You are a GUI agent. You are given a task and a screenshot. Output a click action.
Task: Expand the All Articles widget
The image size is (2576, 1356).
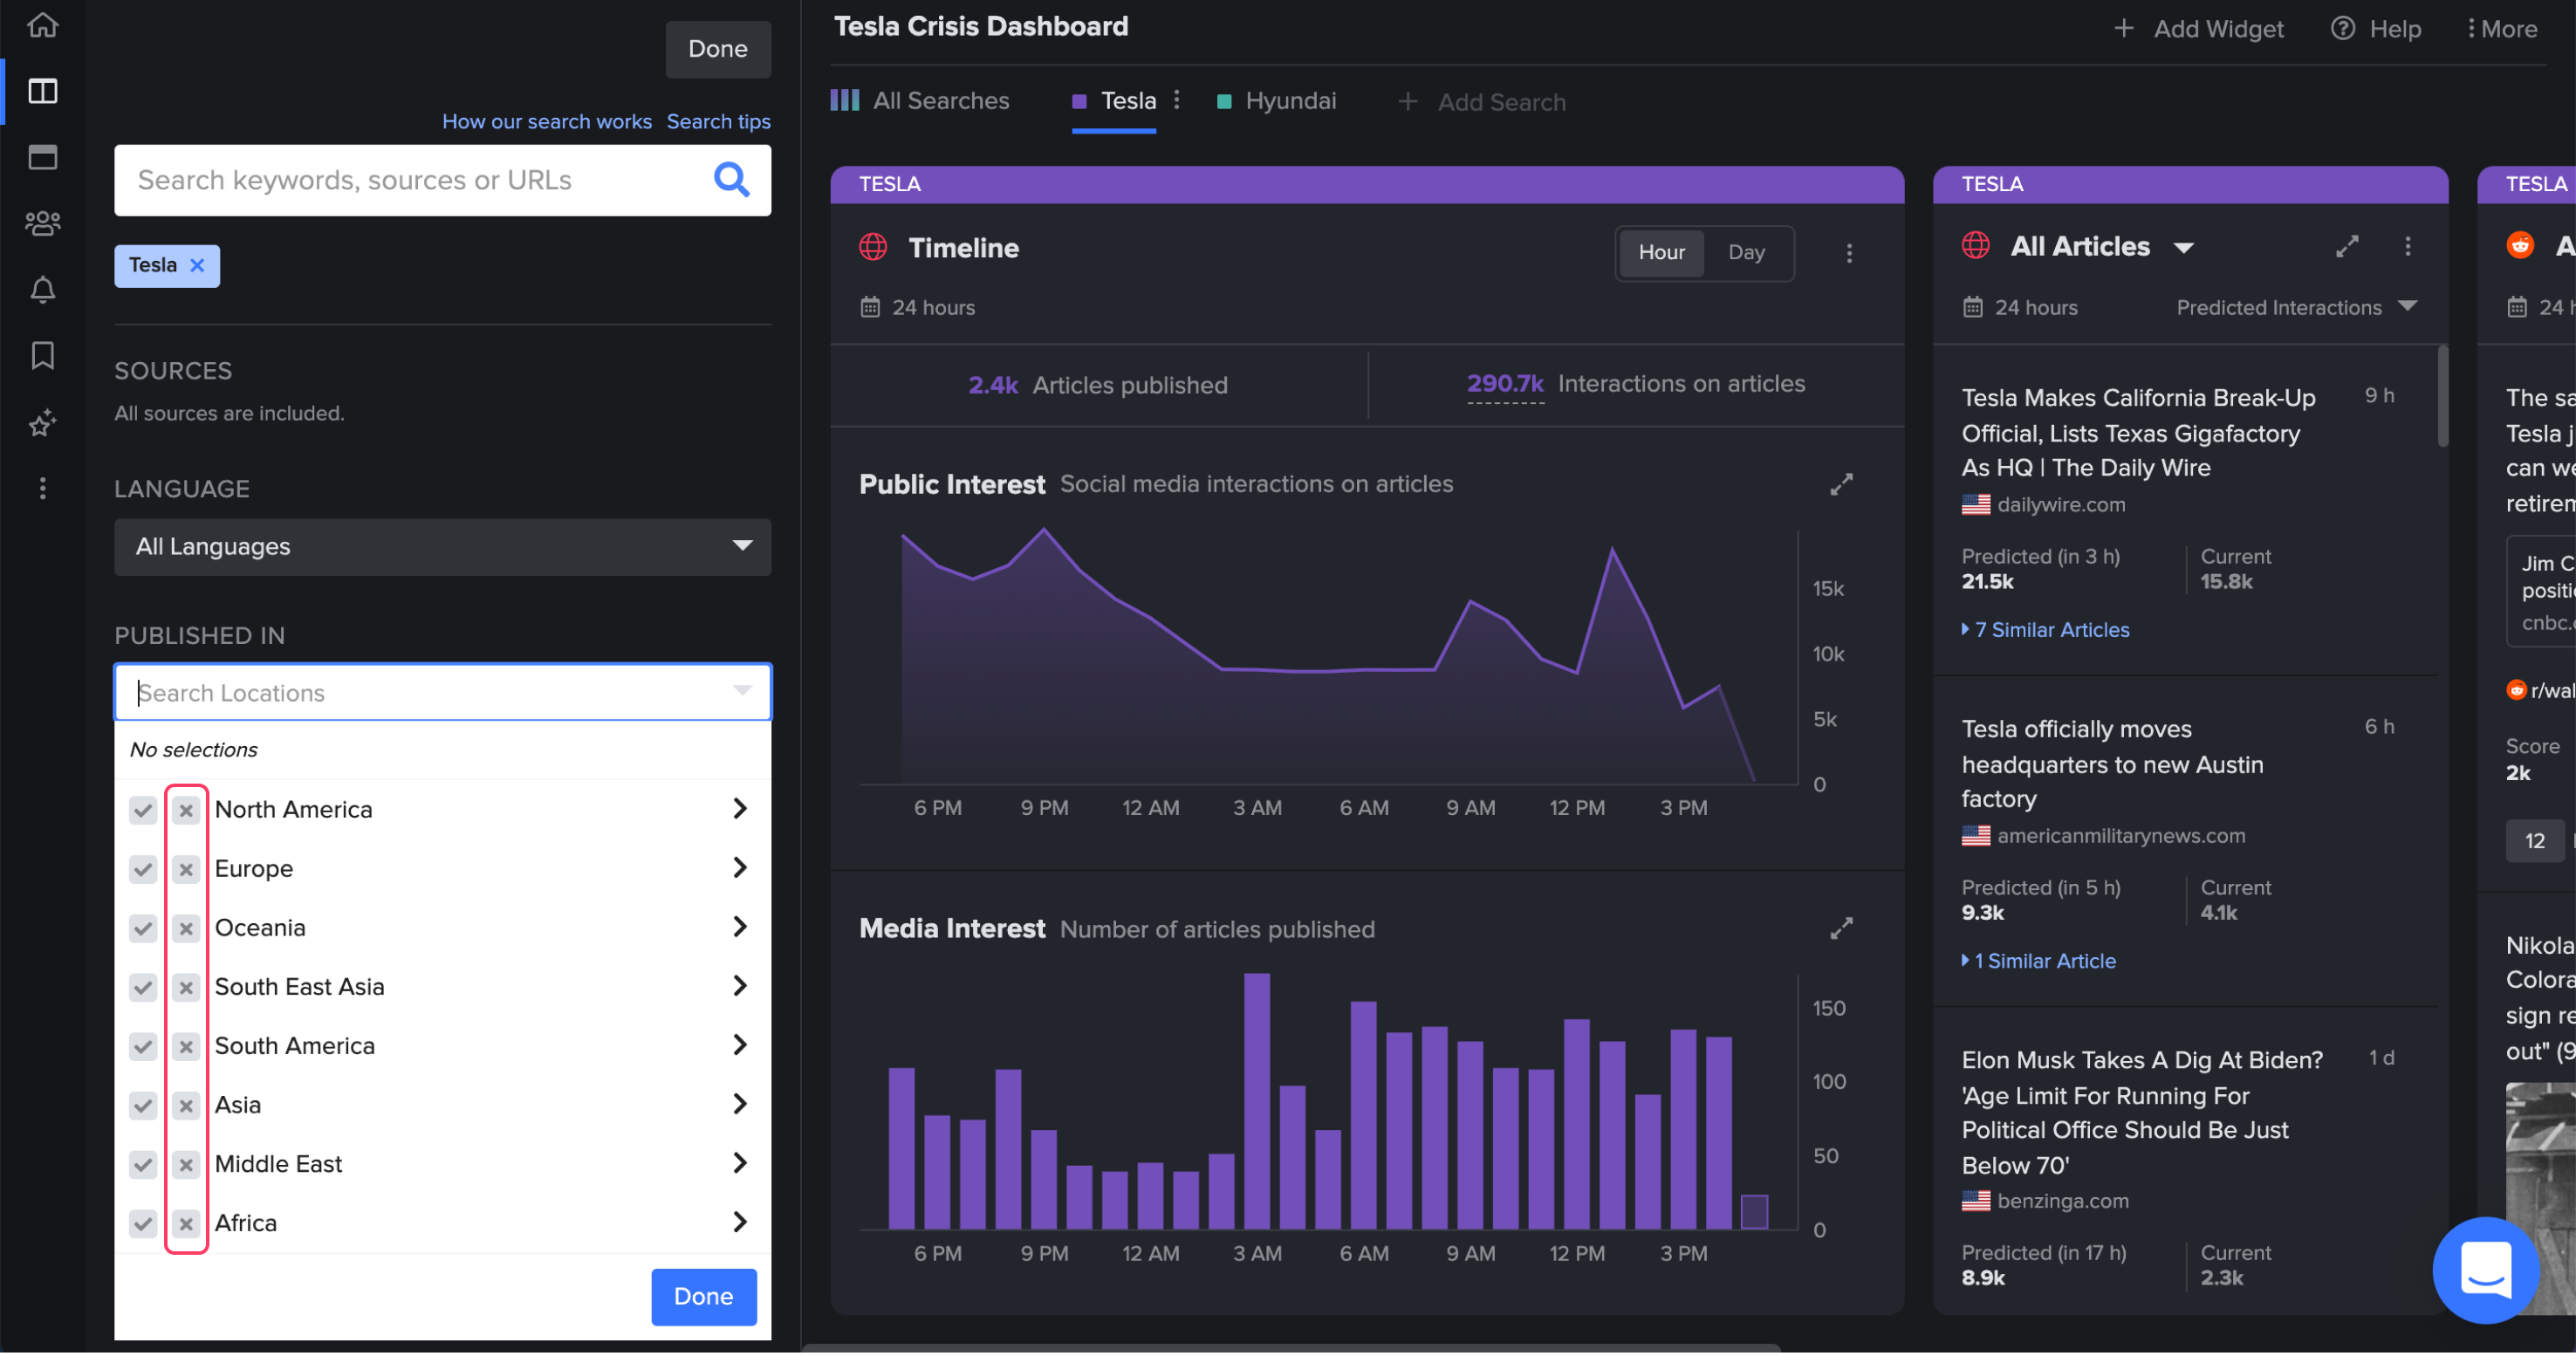2348,247
